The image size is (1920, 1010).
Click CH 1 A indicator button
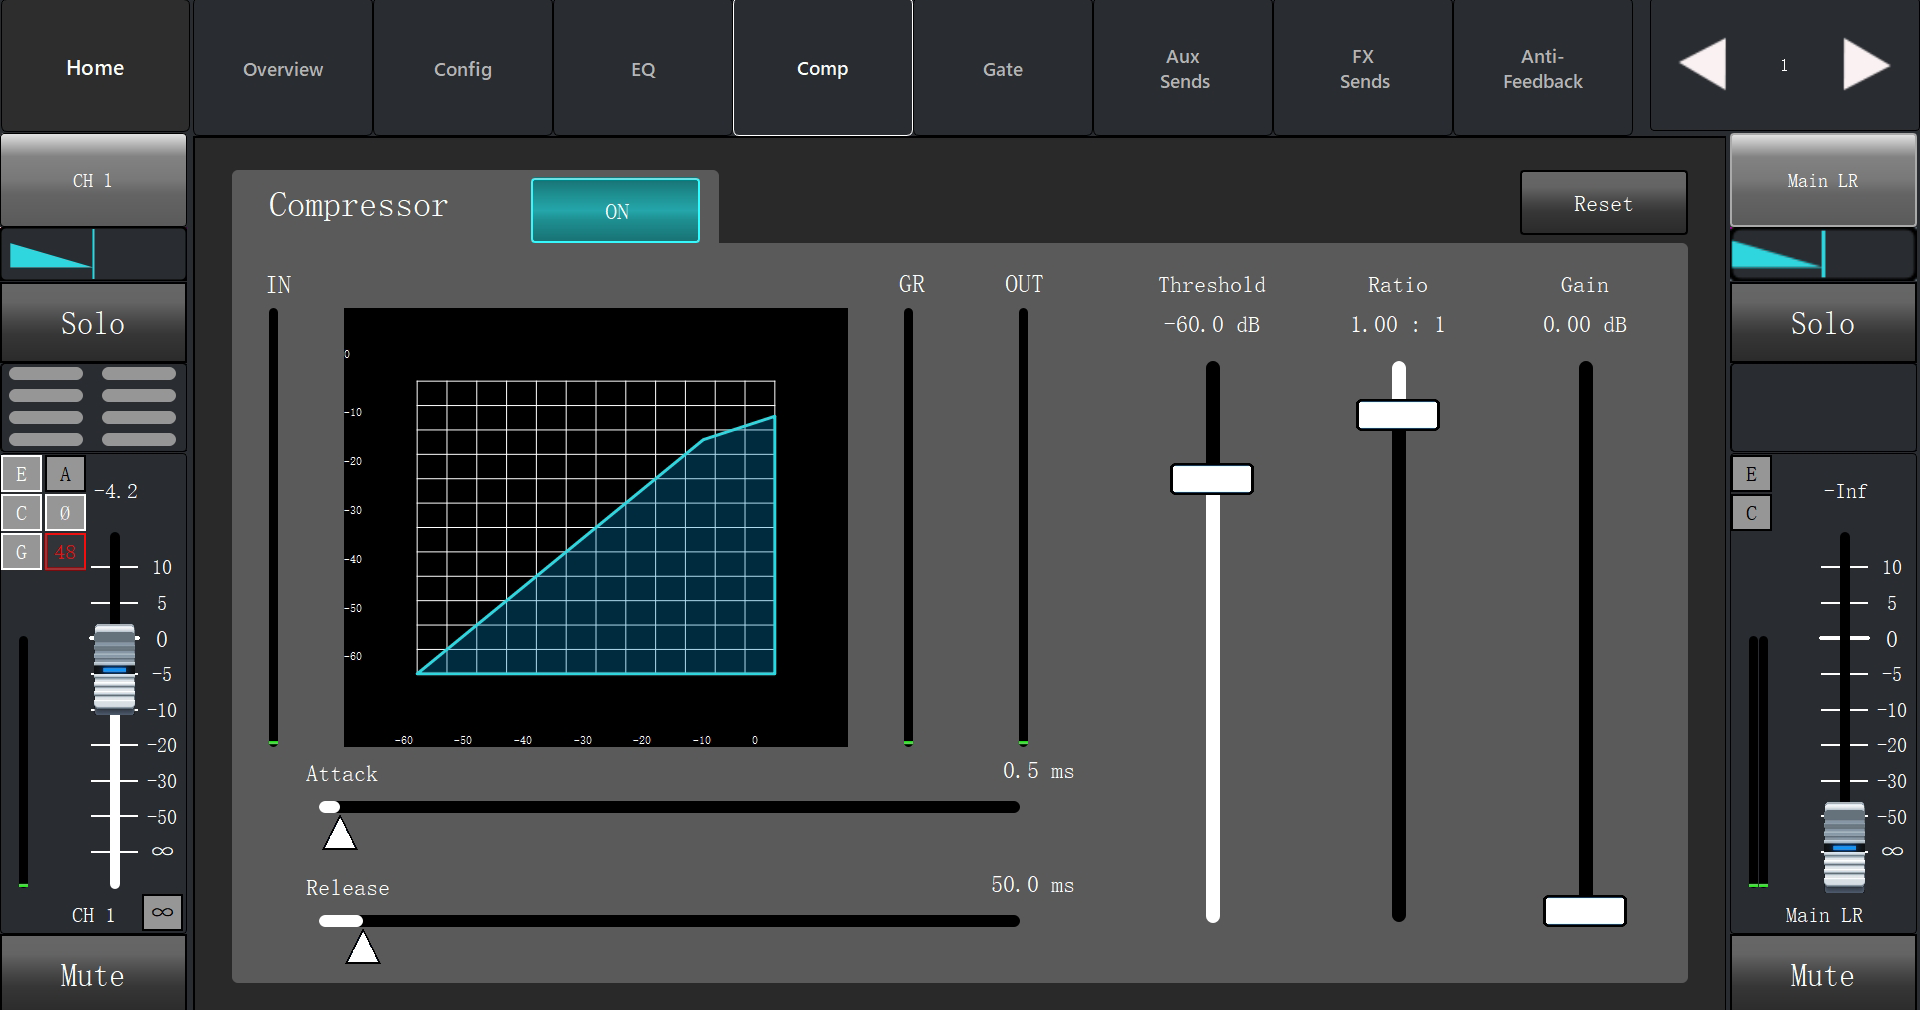click(65, 474)
